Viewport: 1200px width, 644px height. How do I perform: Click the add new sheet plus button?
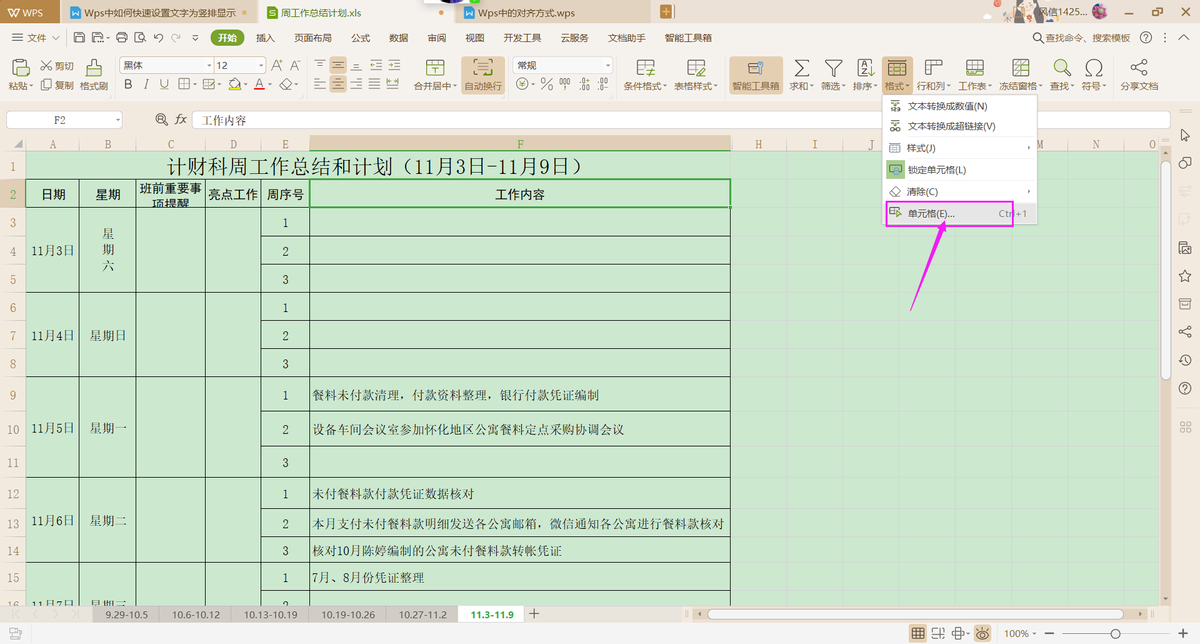534,614
